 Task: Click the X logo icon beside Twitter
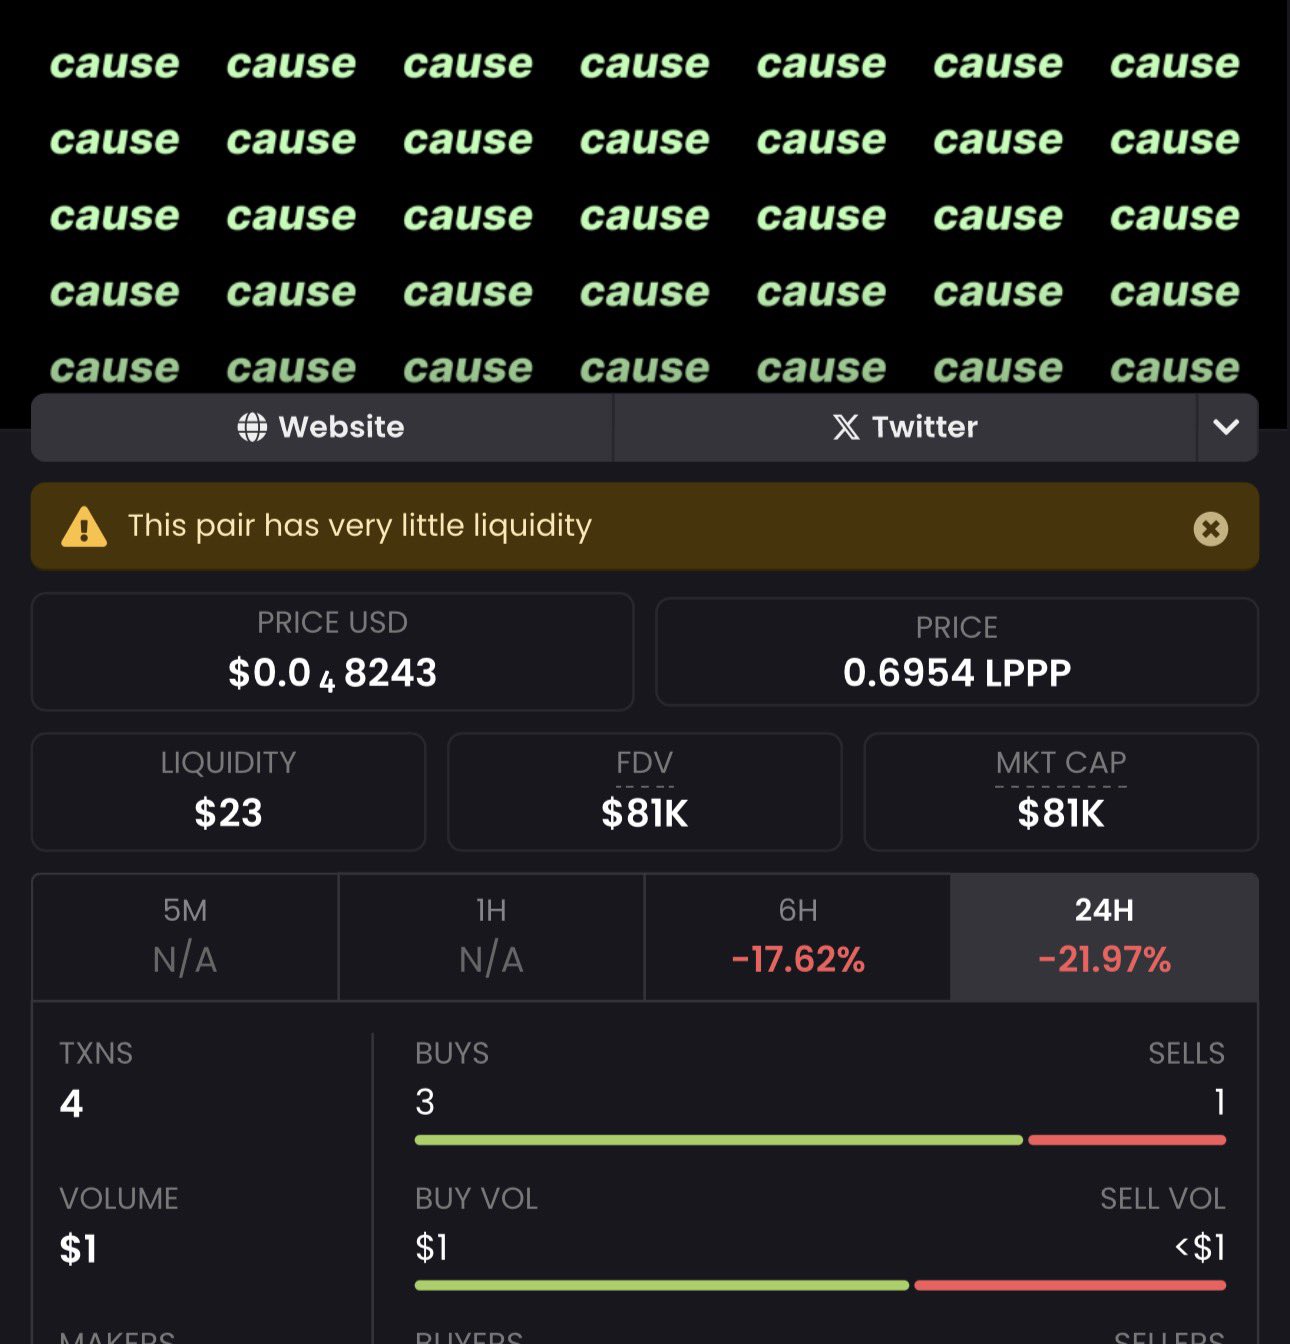(846, 427)
